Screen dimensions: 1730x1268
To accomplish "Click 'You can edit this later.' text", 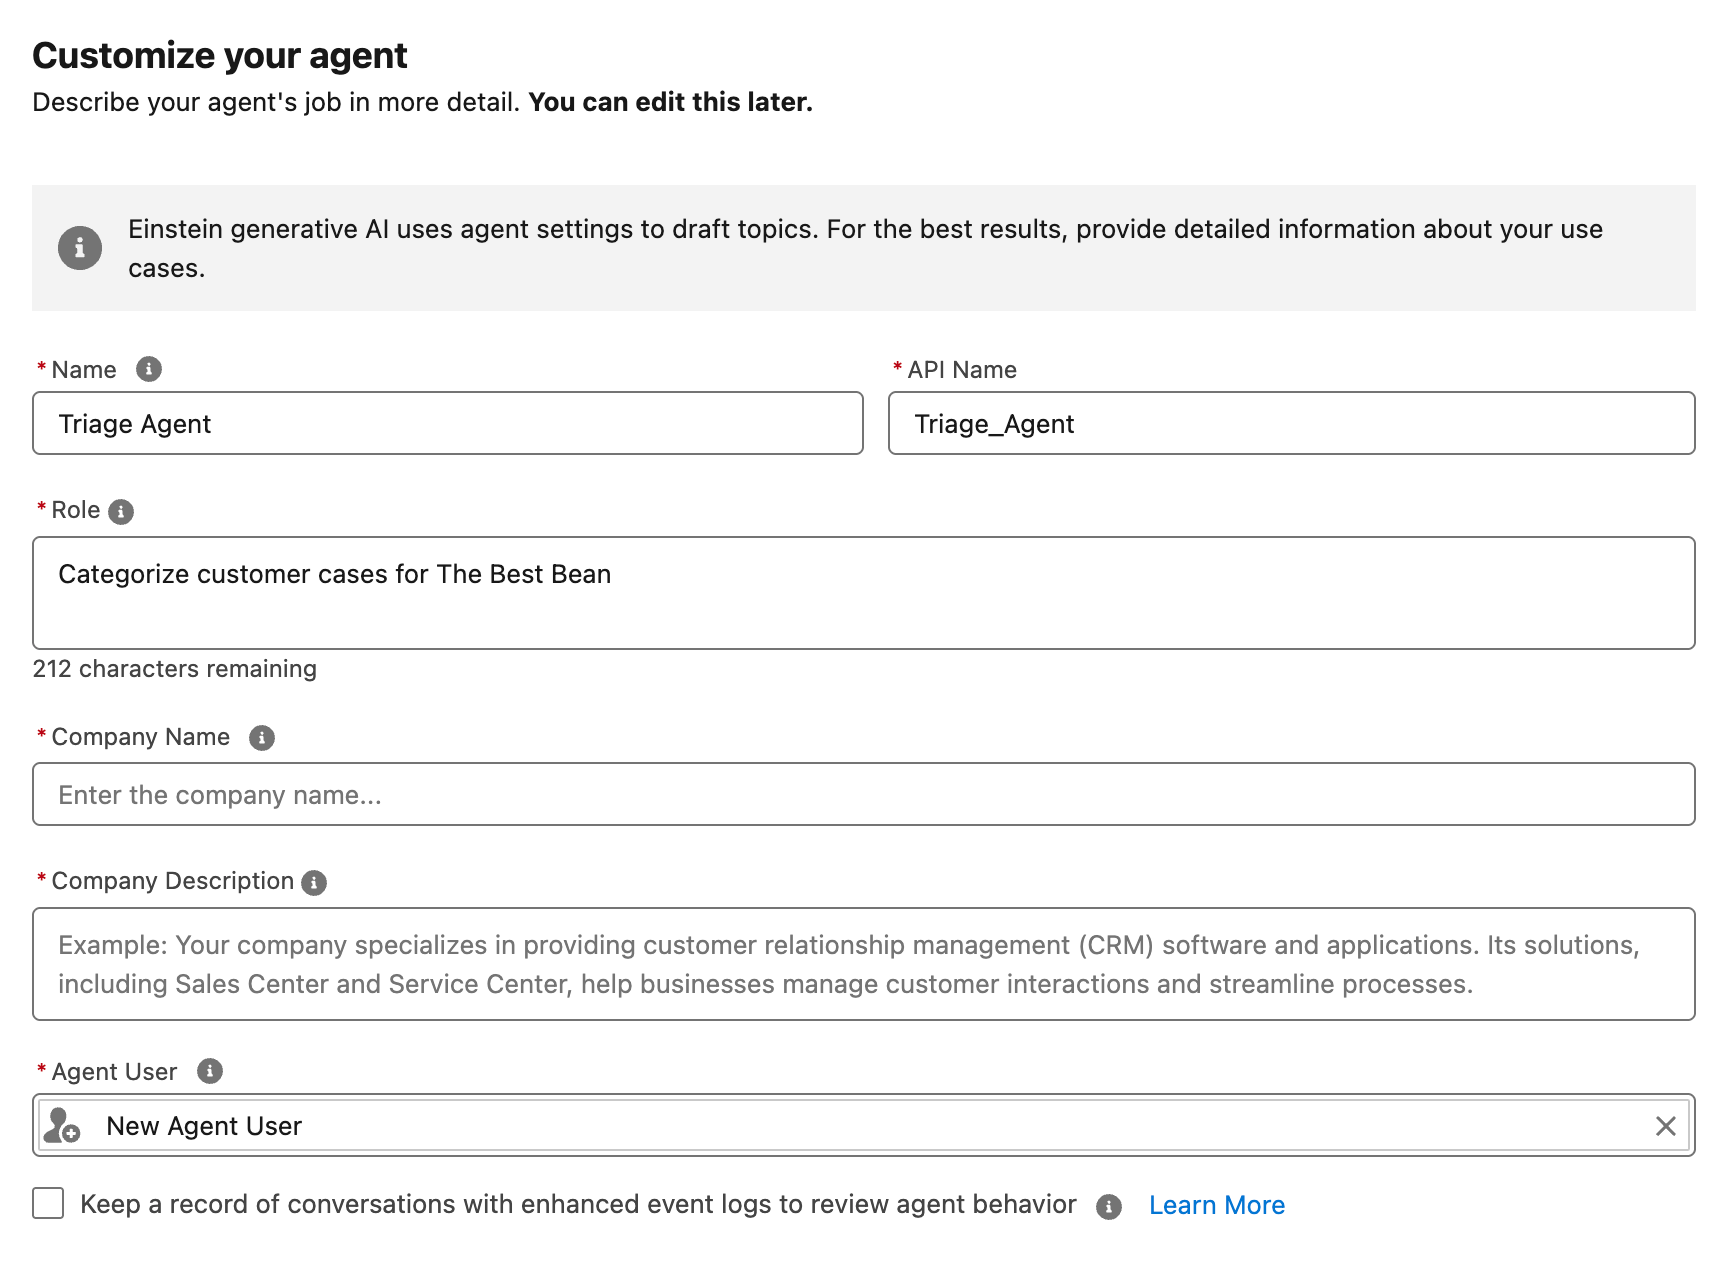I will point(670,102).
